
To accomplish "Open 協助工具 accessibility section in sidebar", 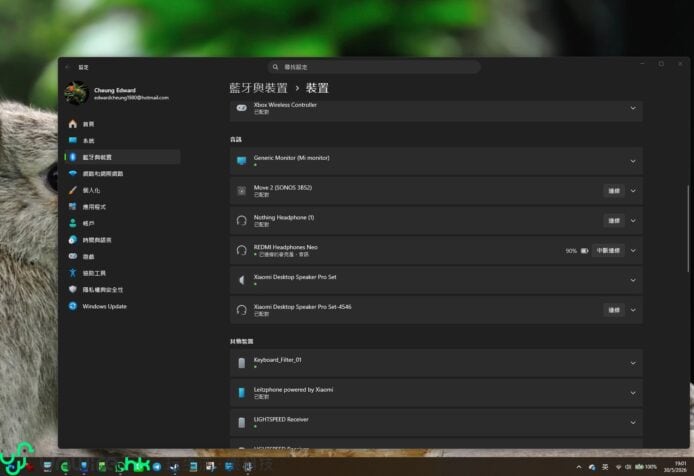I will pos(122,273).
